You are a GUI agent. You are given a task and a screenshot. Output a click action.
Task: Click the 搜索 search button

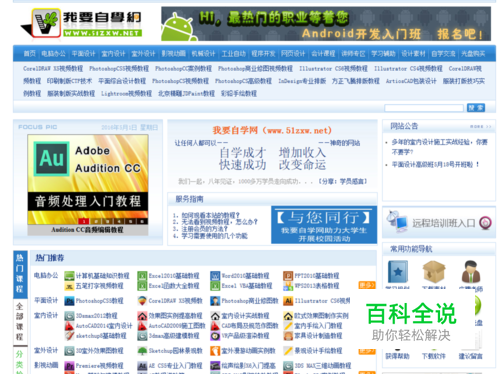pyautogui.click(x=476, y=108)
